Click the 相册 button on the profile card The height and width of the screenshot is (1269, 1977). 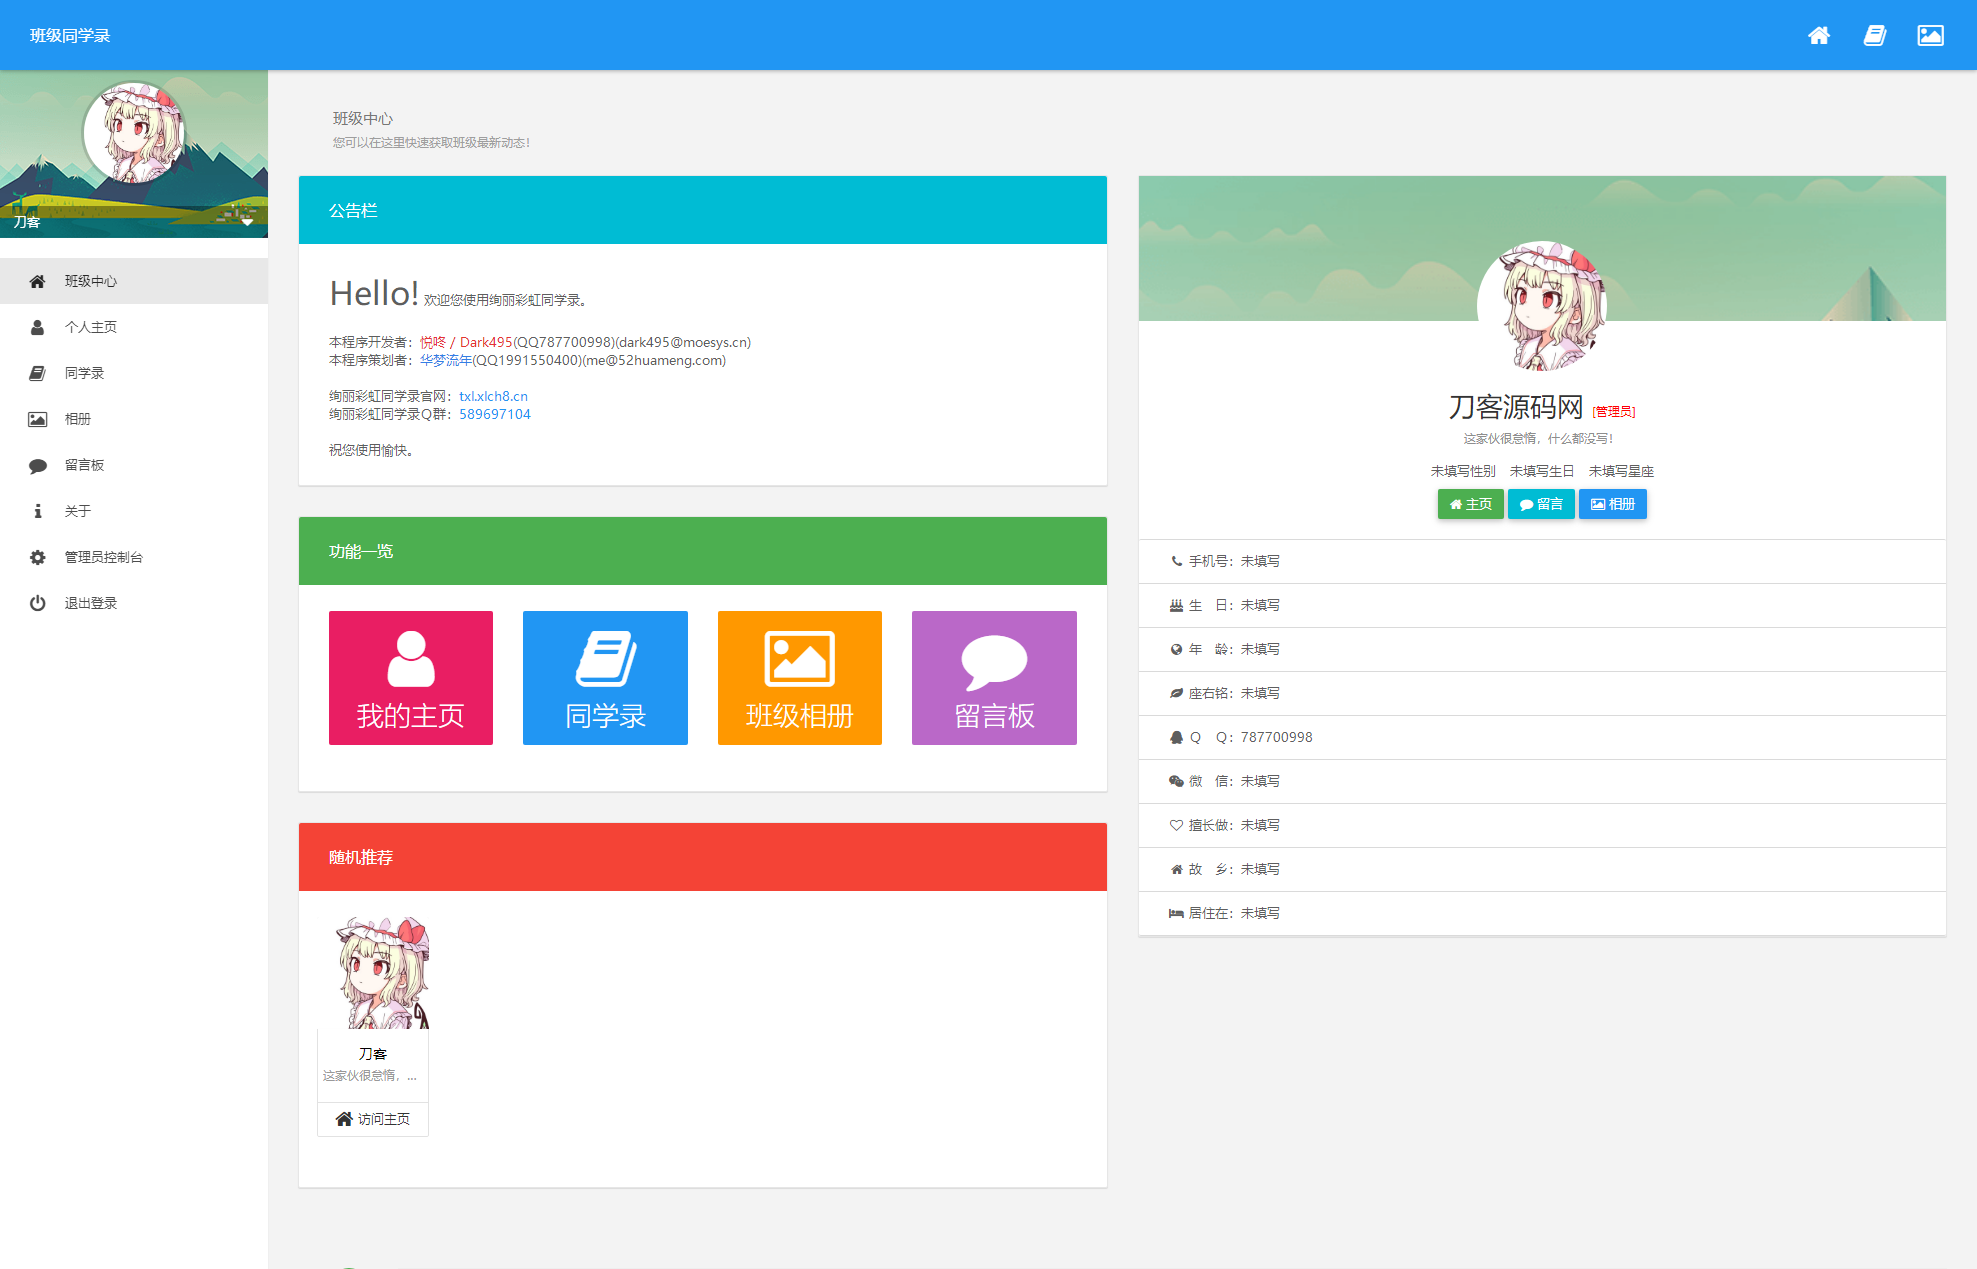1612,504
